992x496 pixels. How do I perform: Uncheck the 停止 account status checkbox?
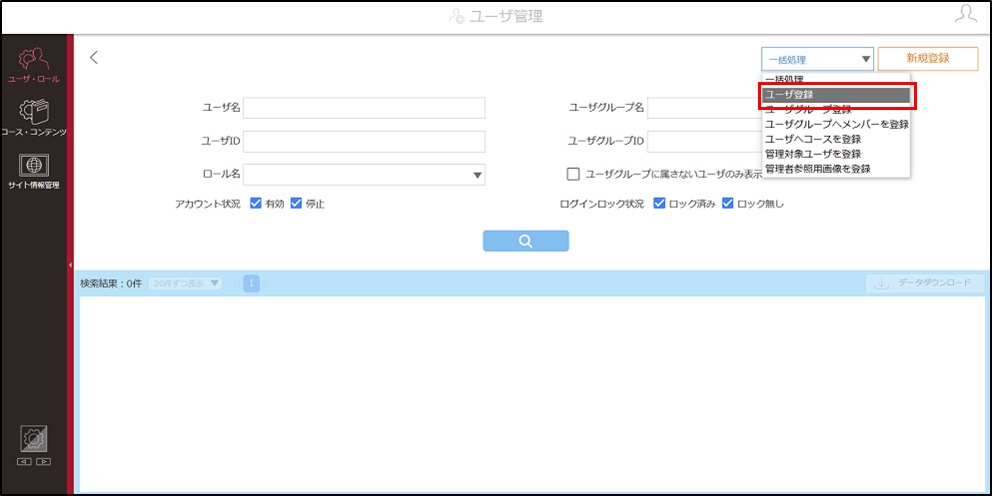point(296,204)
